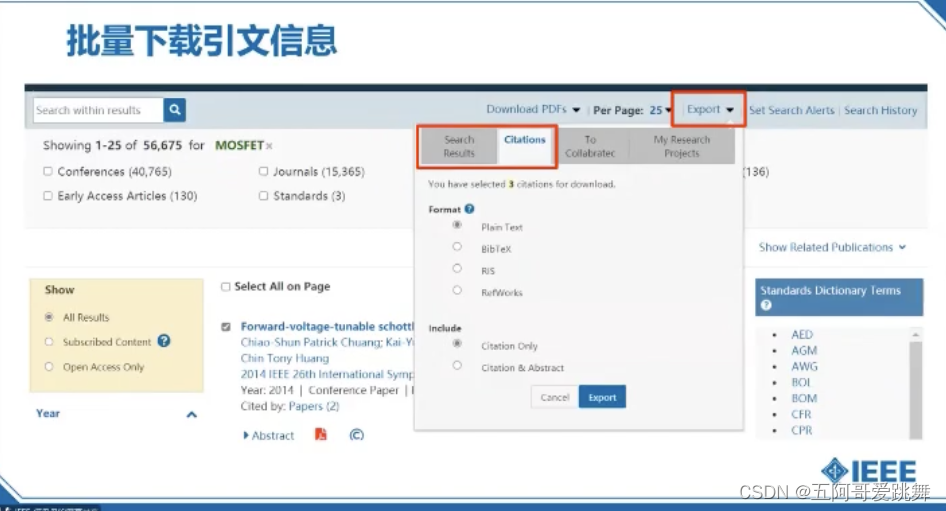This screenshot has width=946, height=511.
Task: Open Search History link
Action: click(880, 110)
